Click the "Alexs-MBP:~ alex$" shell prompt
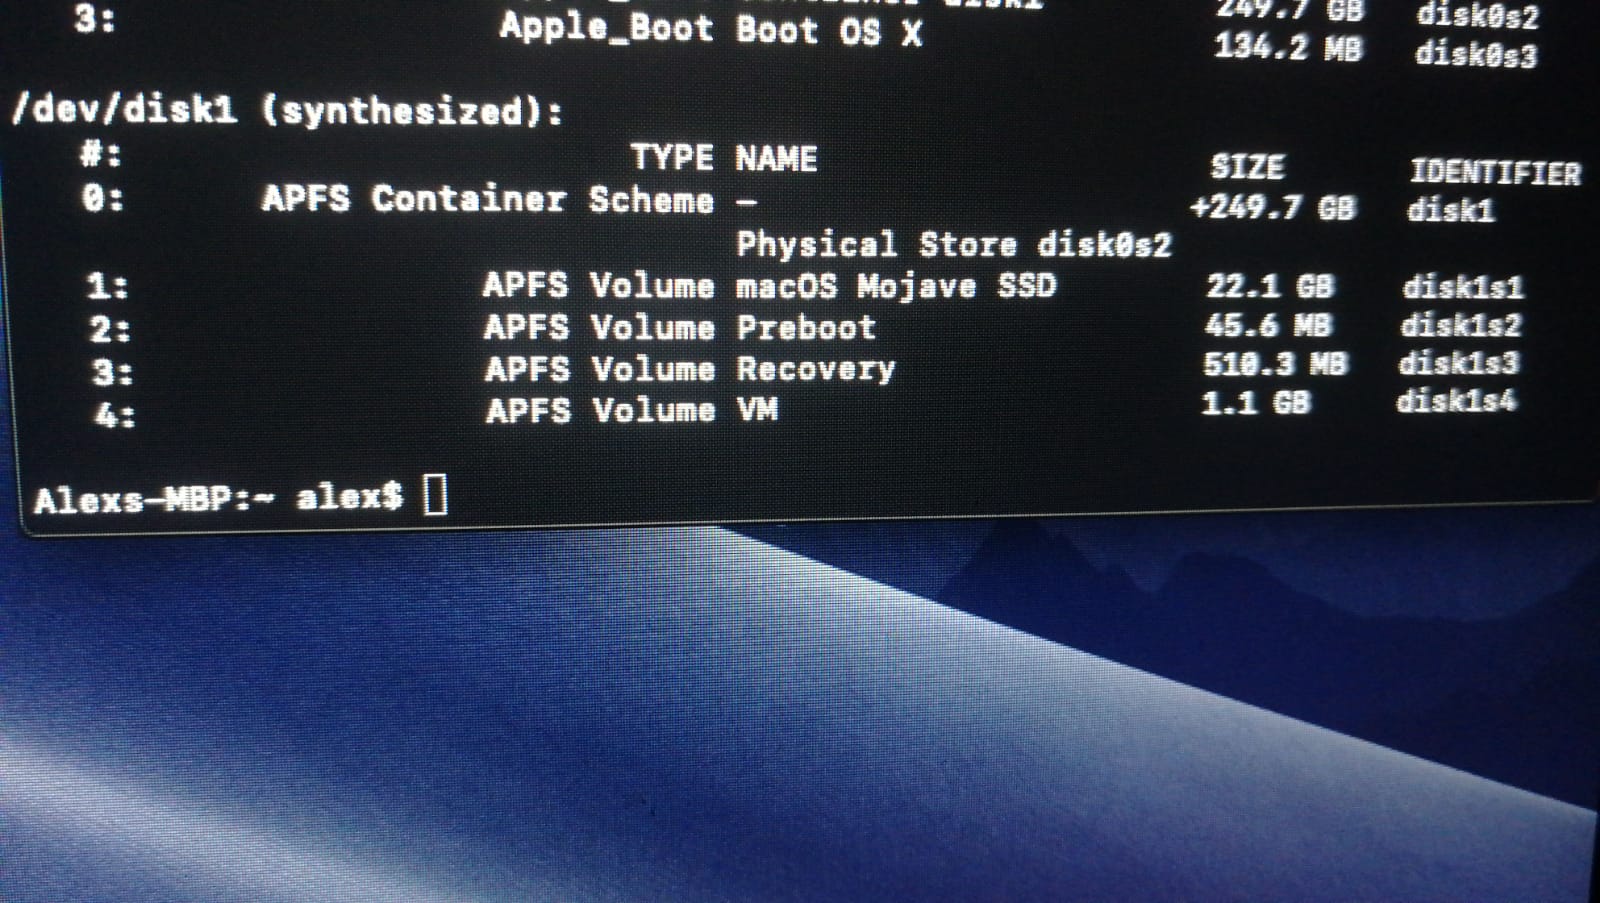1600x903 pixels. [x=218, y=498]
